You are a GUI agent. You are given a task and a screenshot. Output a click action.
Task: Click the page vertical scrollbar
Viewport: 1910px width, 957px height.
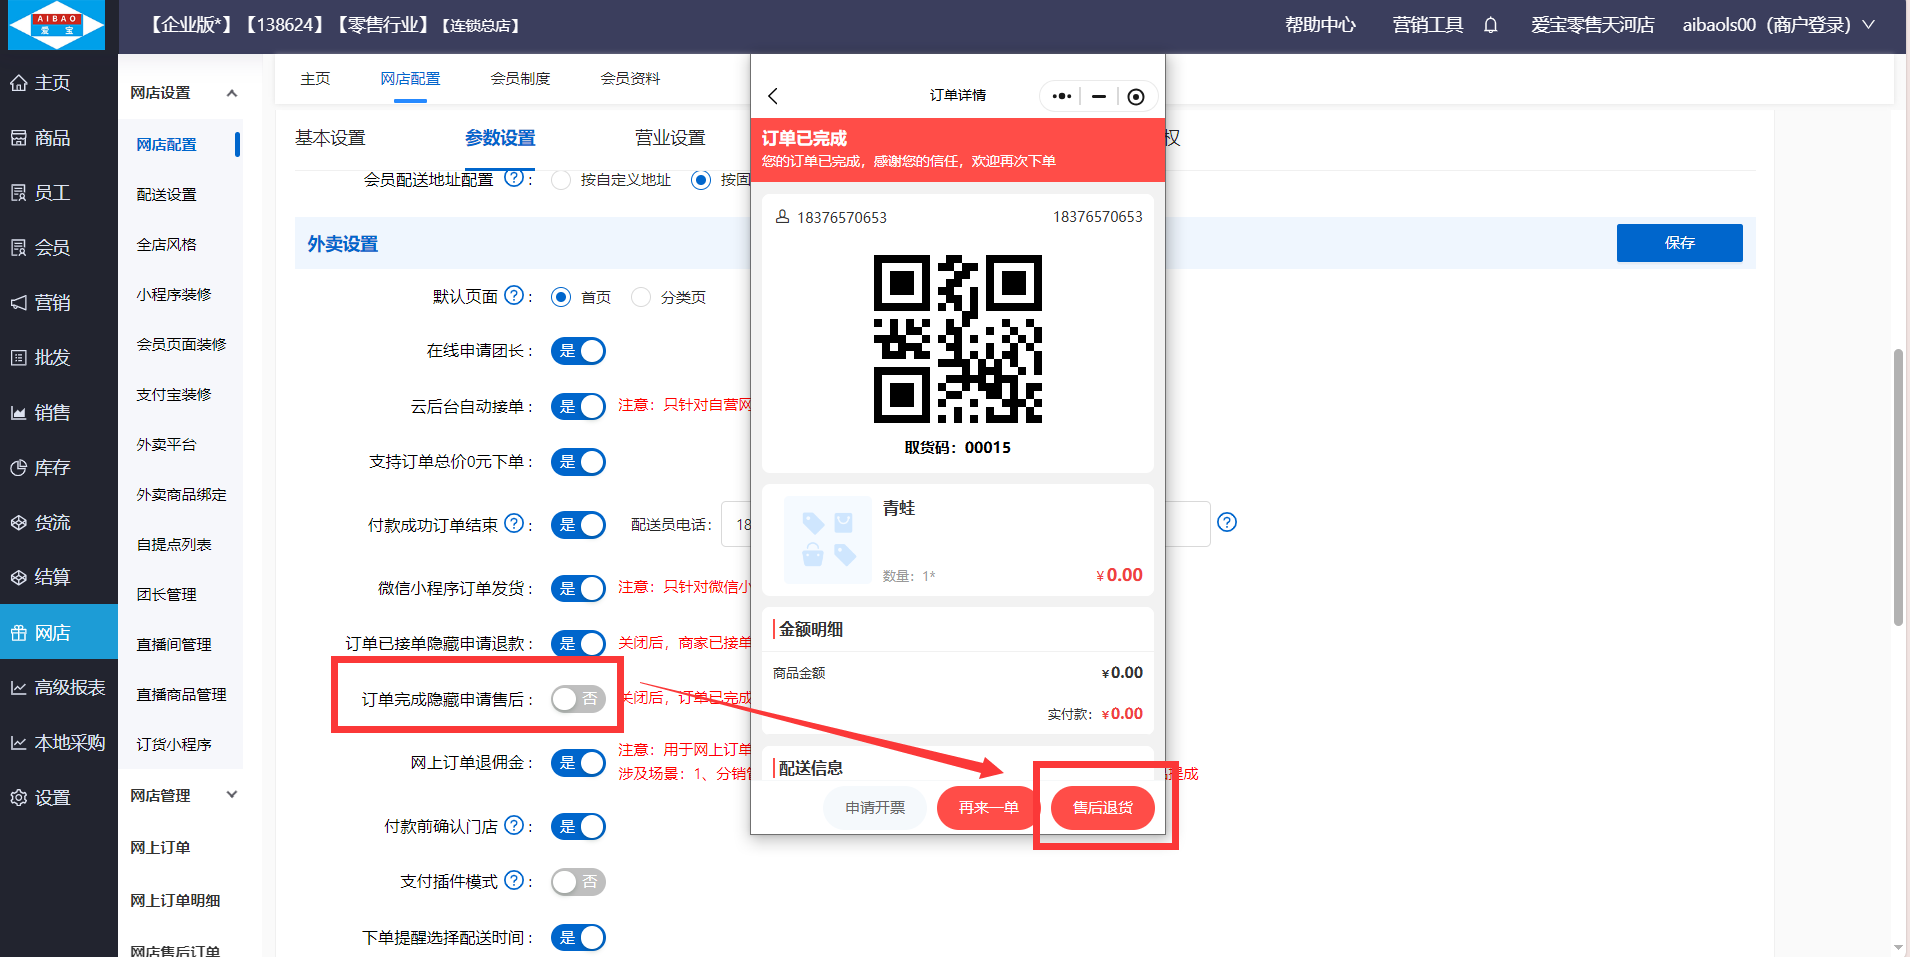(x=1898, y=487)
